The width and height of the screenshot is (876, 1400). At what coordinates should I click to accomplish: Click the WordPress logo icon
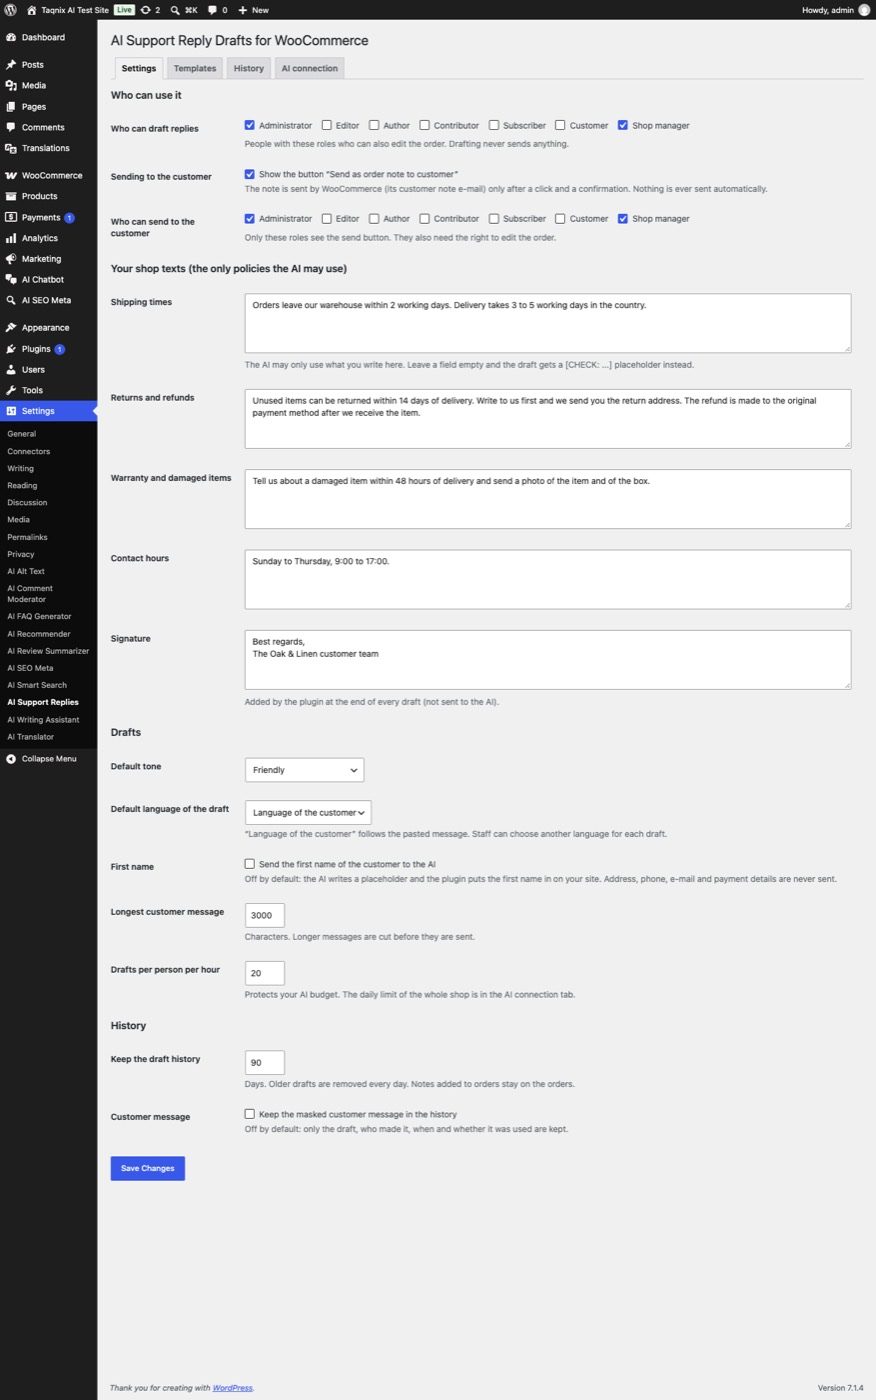[x=10, y=10]
